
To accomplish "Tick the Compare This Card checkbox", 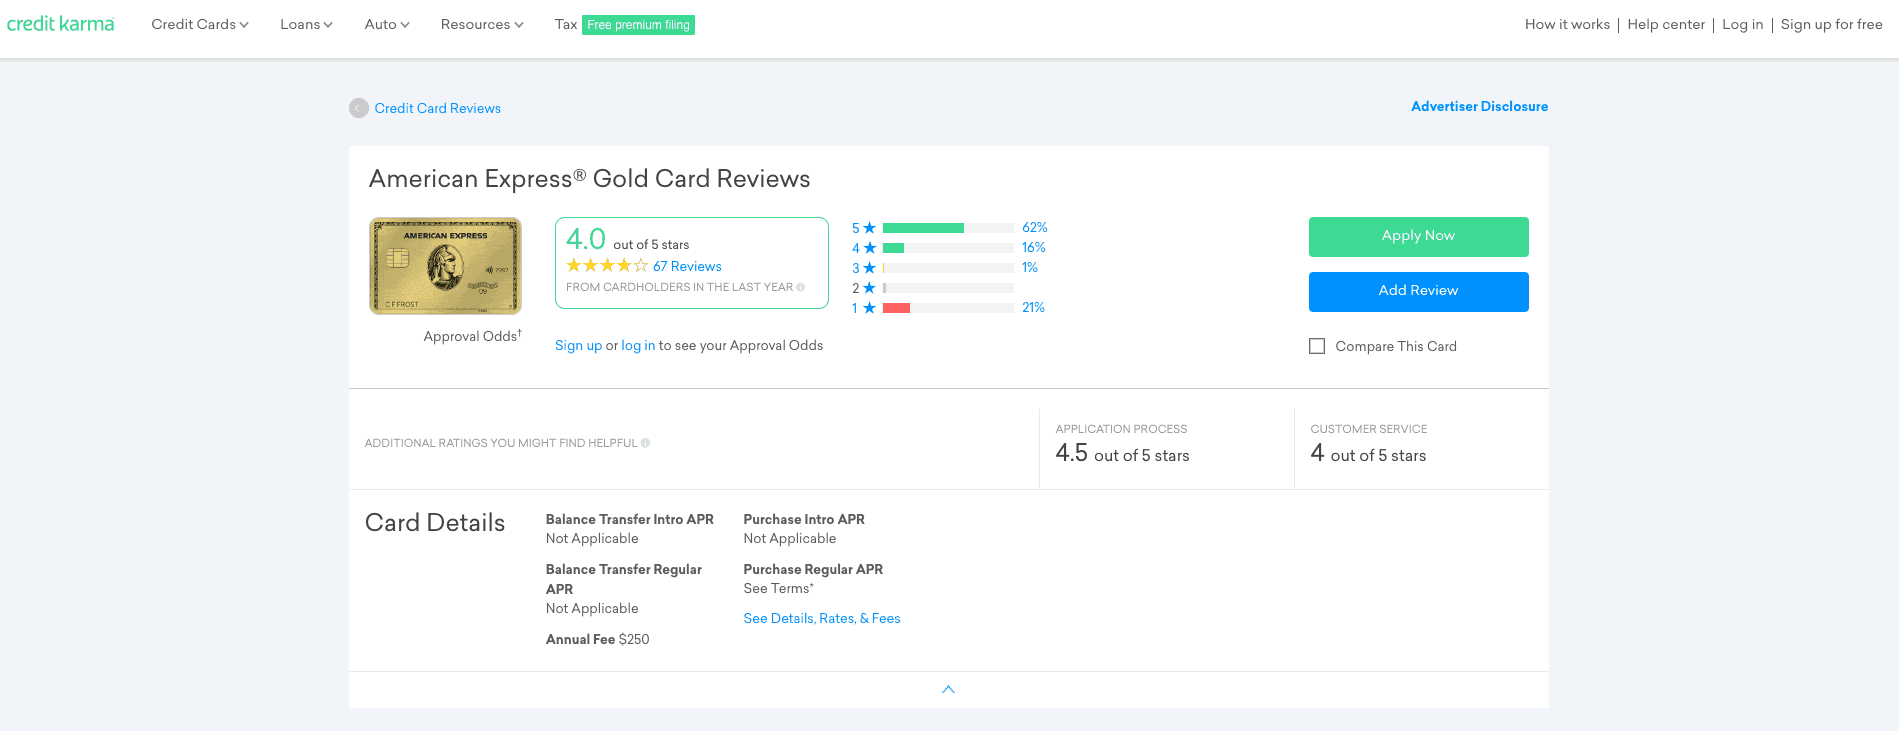I will [x=1317, y=346].
